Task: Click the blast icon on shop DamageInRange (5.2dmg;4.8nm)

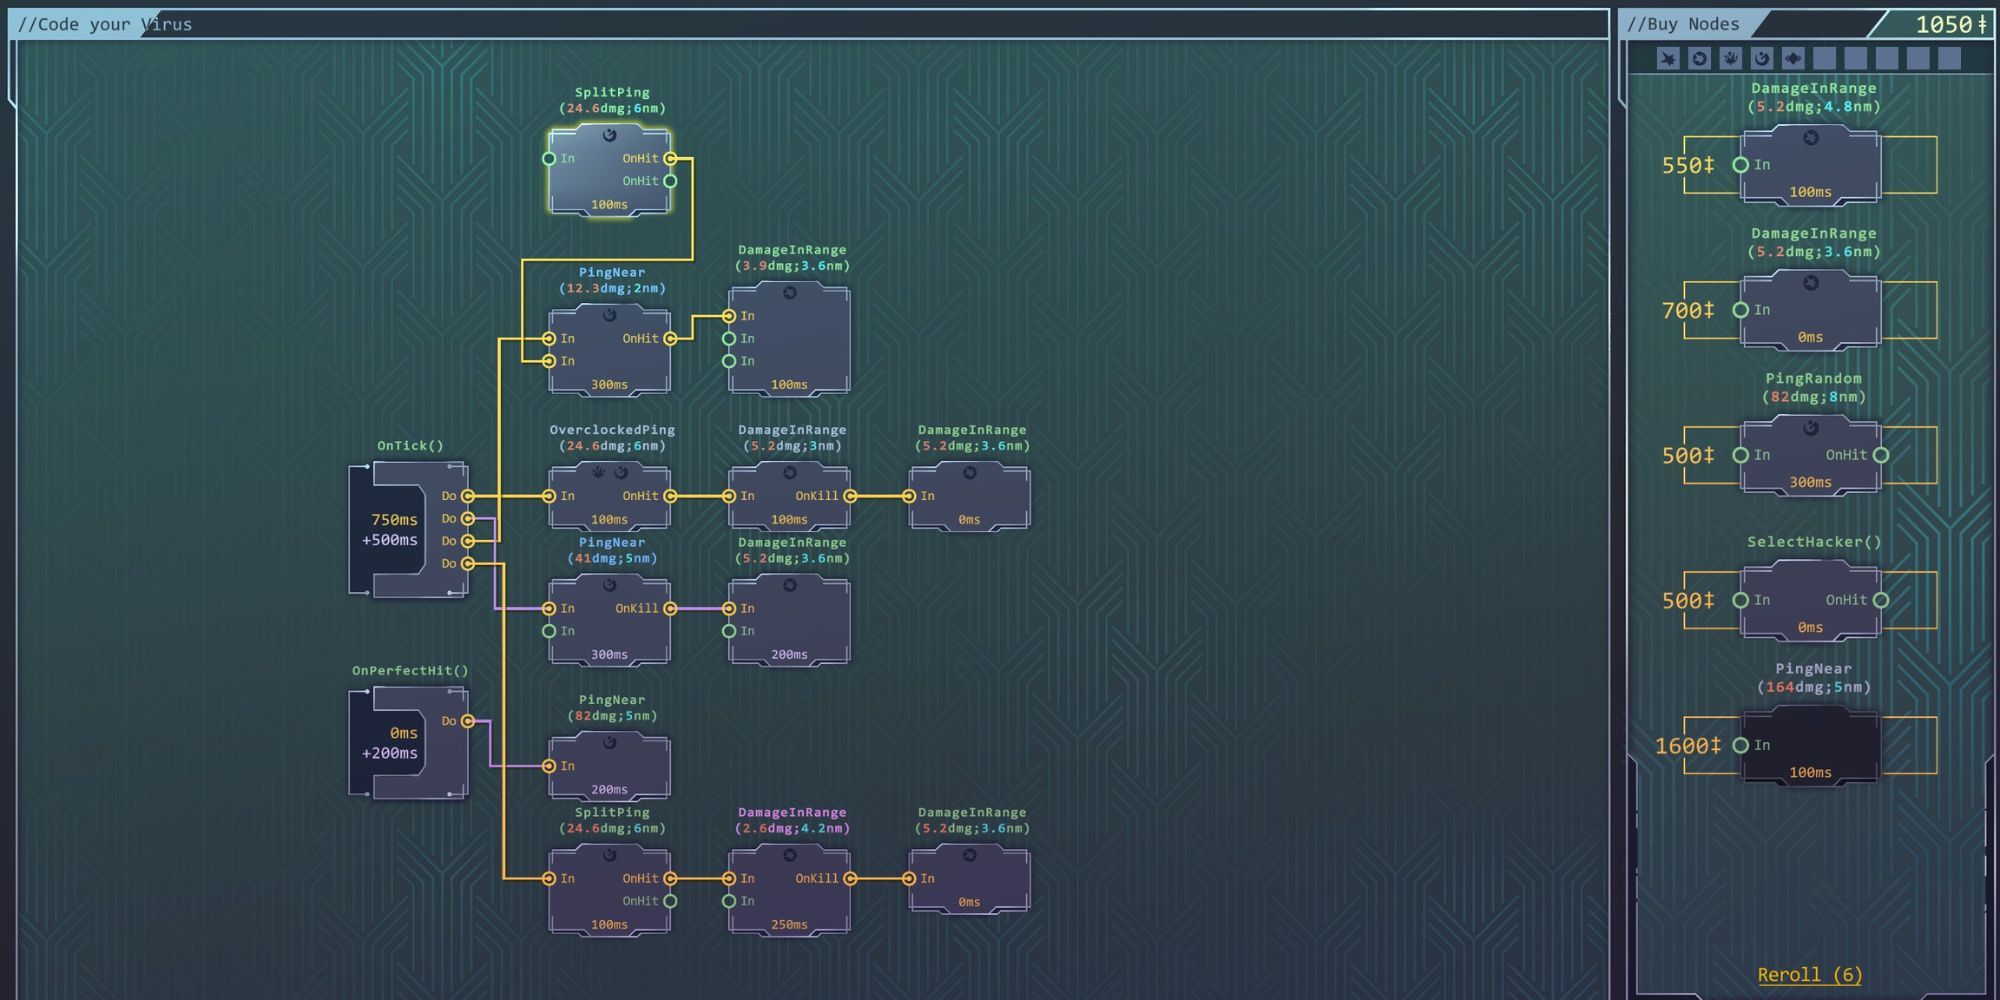Action: coord(1810,138)
